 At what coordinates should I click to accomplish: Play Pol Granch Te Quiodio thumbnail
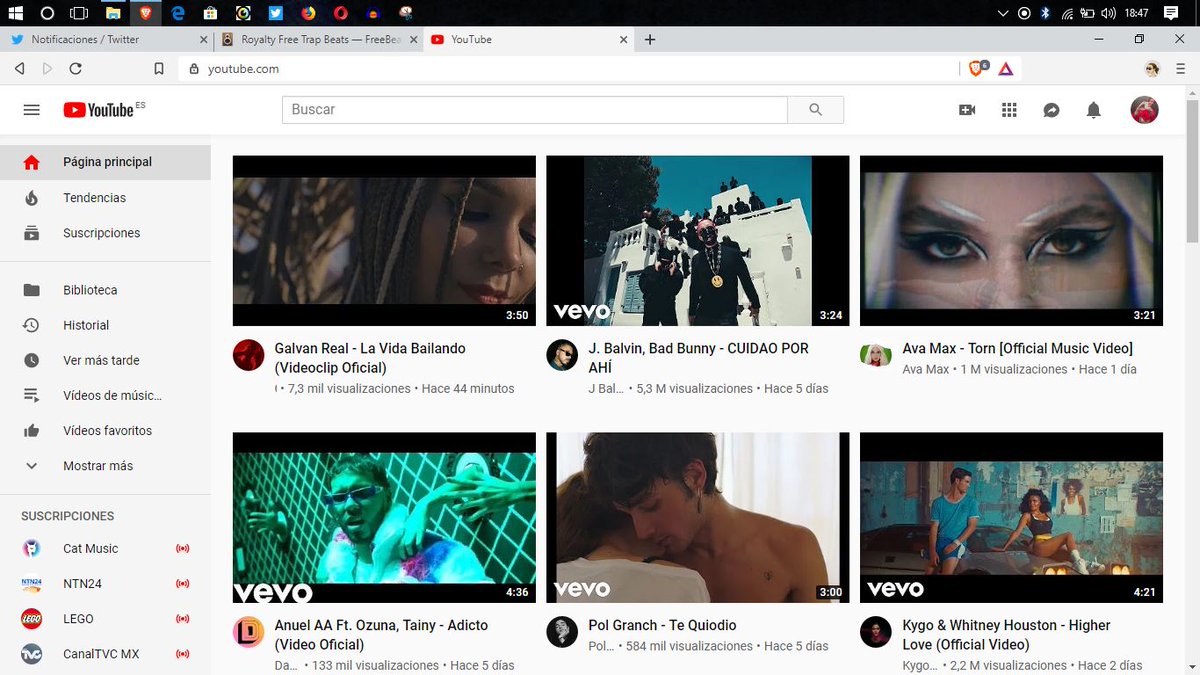click(698, 517)
